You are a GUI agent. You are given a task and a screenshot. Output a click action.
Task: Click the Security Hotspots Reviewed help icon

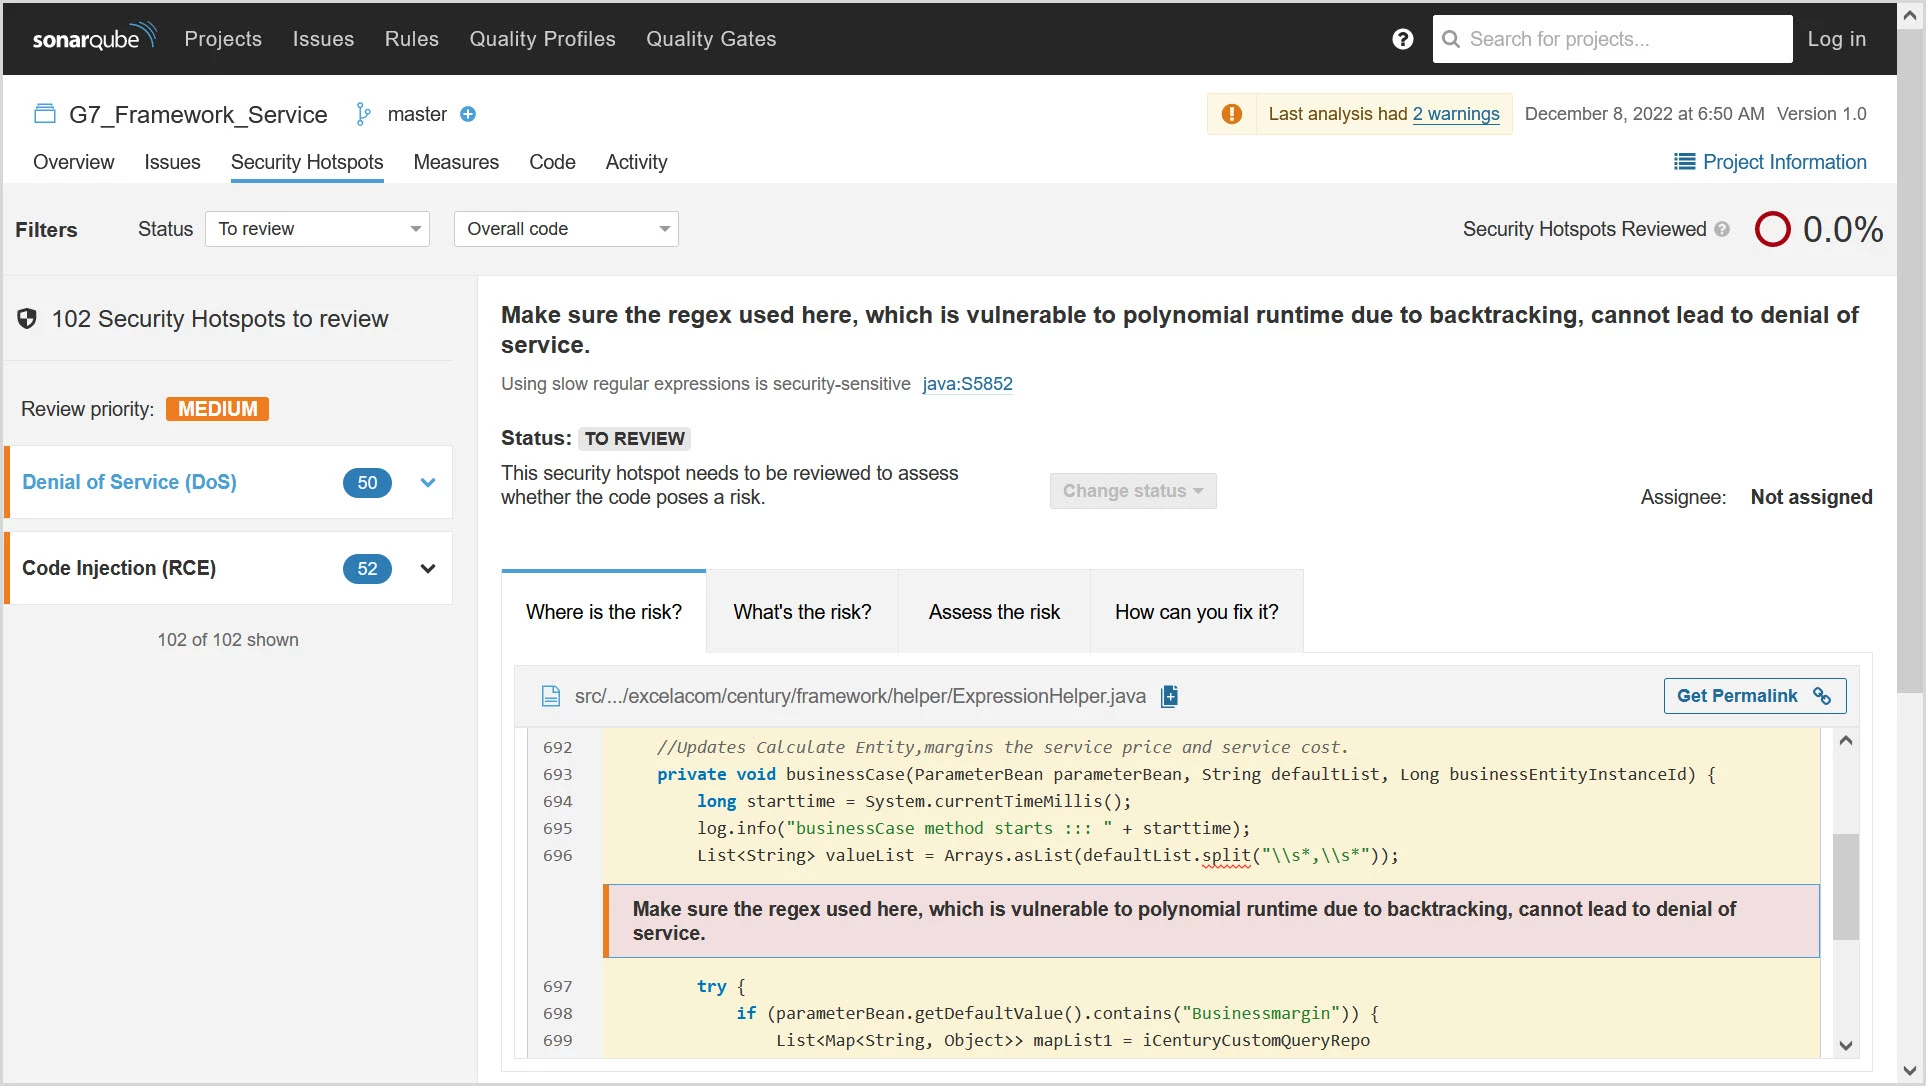[1722, 229]
